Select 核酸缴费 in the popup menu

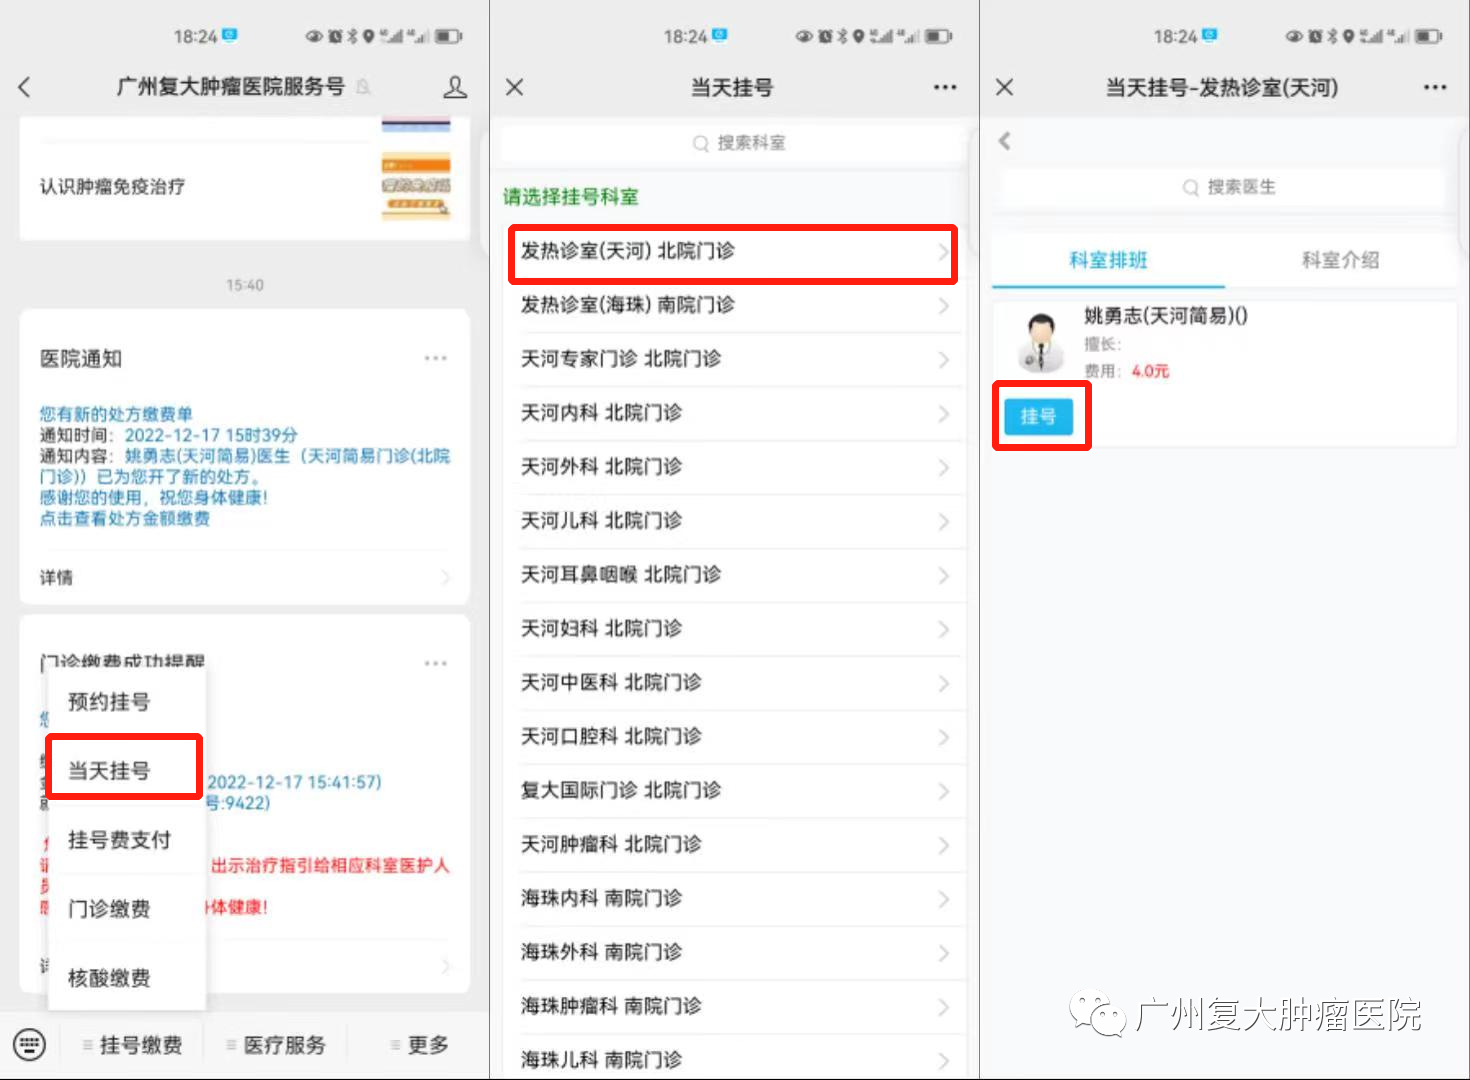coord(110,977)
